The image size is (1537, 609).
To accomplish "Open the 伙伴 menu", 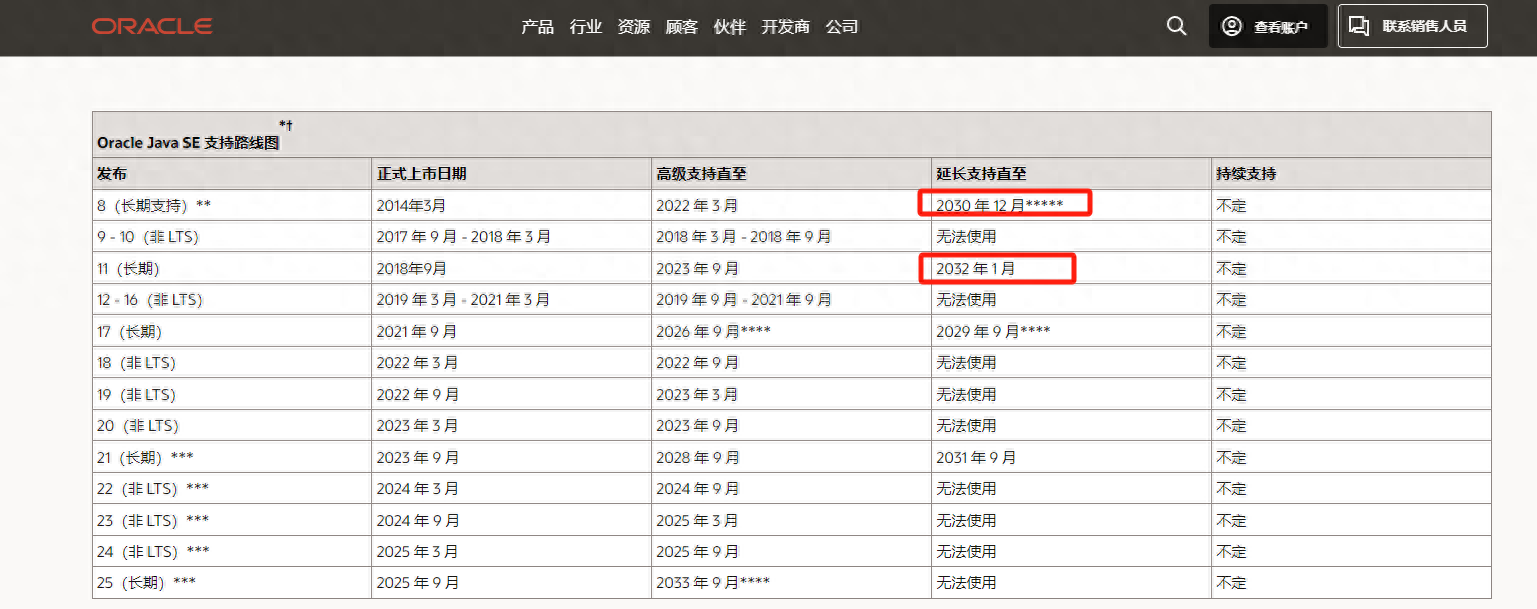I will (x=730, y=27).
